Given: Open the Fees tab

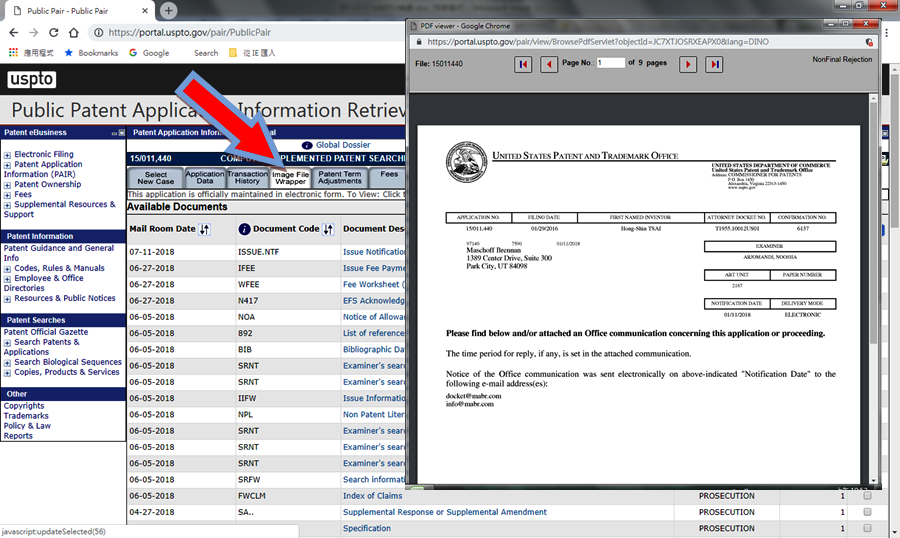Looking at the screenshot, I should 389,177.
